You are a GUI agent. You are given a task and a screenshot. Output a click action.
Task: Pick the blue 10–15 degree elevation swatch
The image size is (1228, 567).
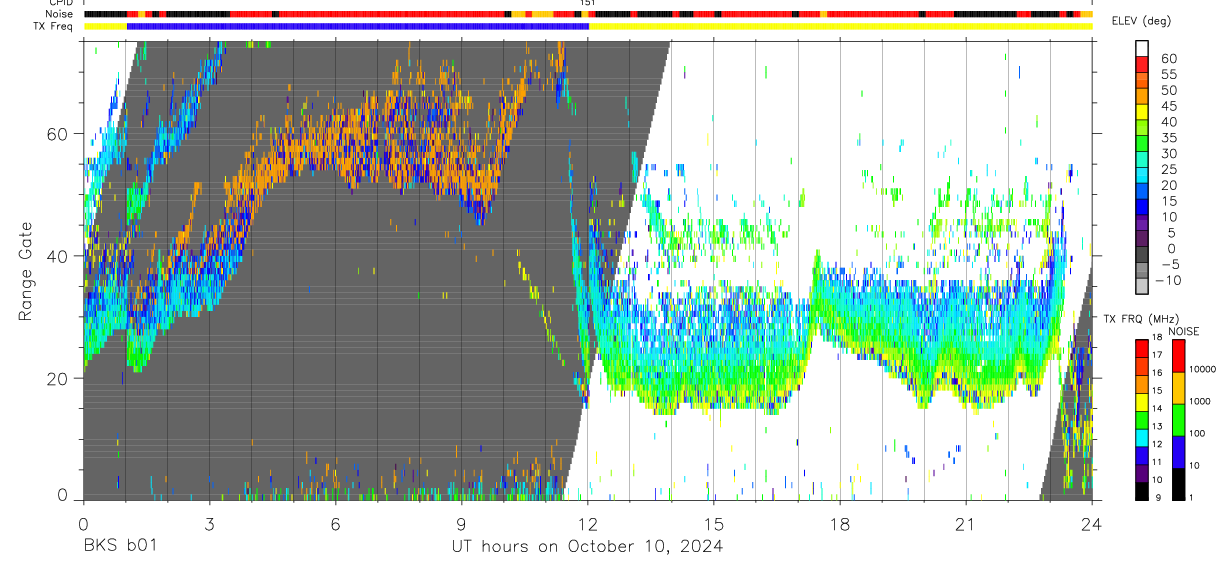tap(1141, 209)
